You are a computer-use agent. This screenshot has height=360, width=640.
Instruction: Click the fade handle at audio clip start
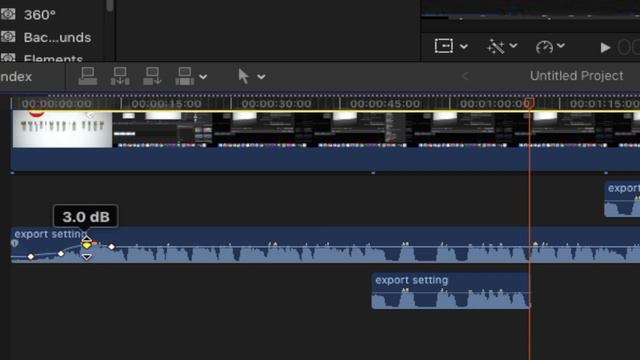click(15, 243)
